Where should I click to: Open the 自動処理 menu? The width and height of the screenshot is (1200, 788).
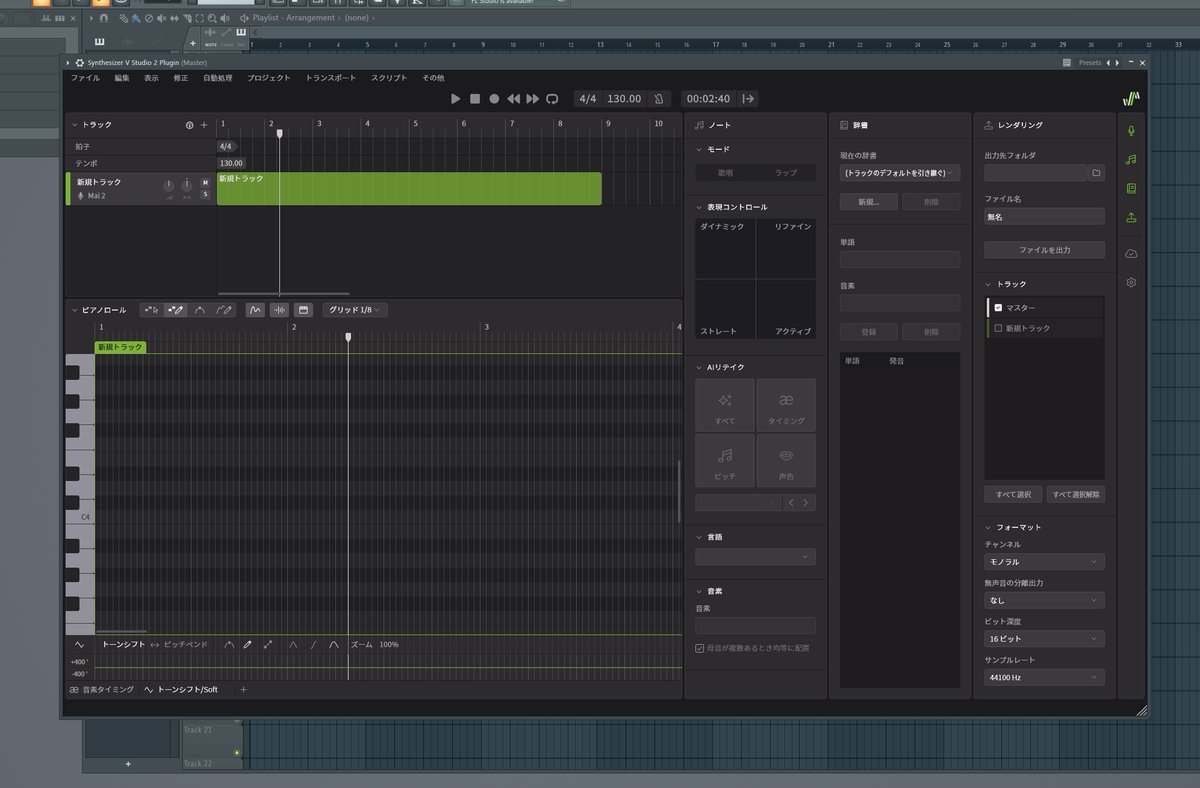coord(218,78)
